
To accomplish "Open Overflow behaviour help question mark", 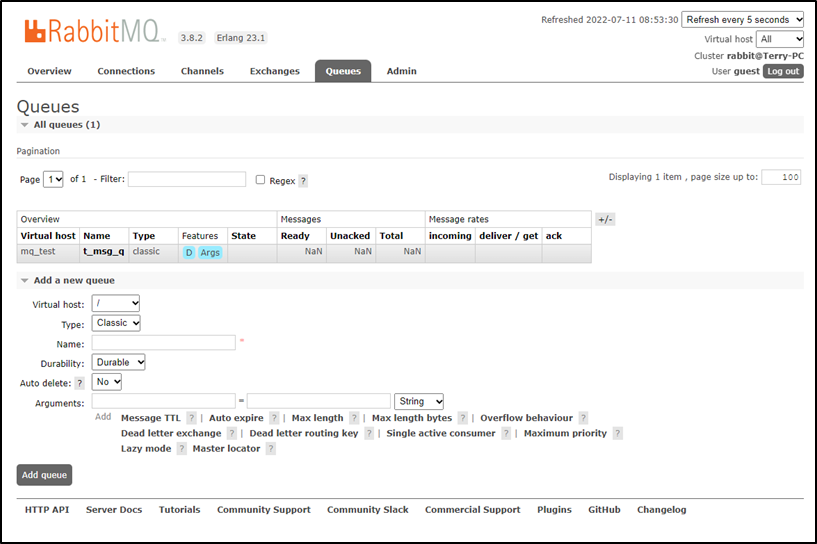I will coord(584,418).
